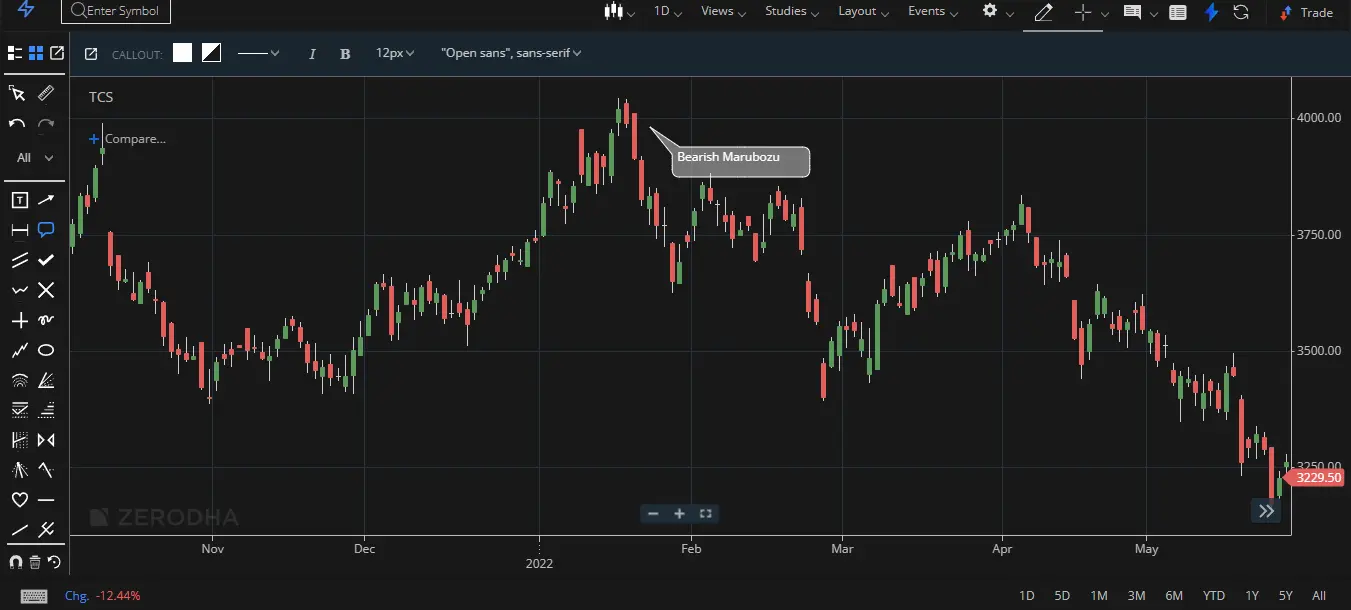This screenshot has height=610, width=1351.
Task: Pick the ellipse drawing tool
Action: tap(46, 350)
